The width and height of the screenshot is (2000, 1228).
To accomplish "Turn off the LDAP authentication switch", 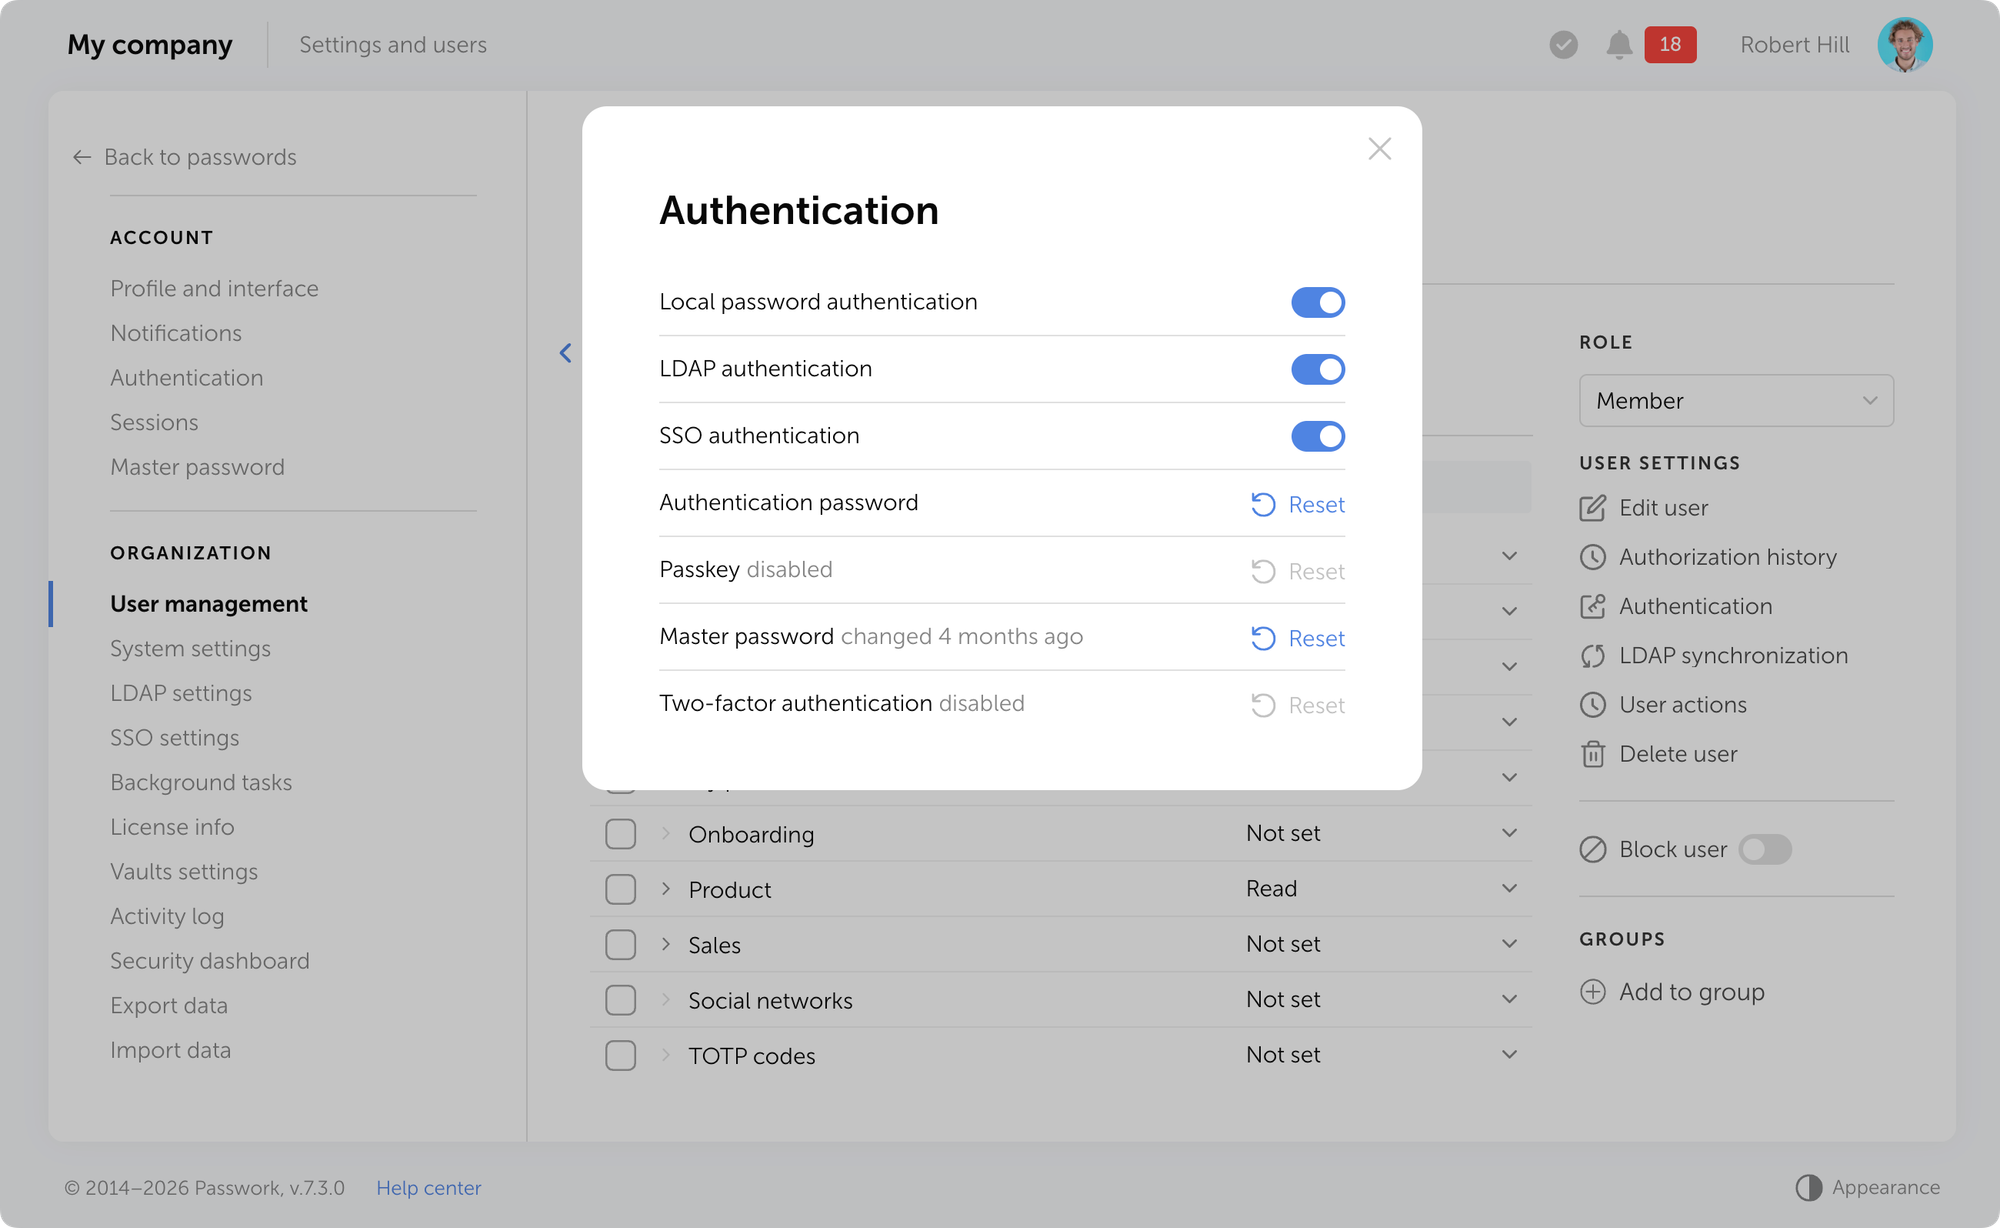I will point(1317,370).
